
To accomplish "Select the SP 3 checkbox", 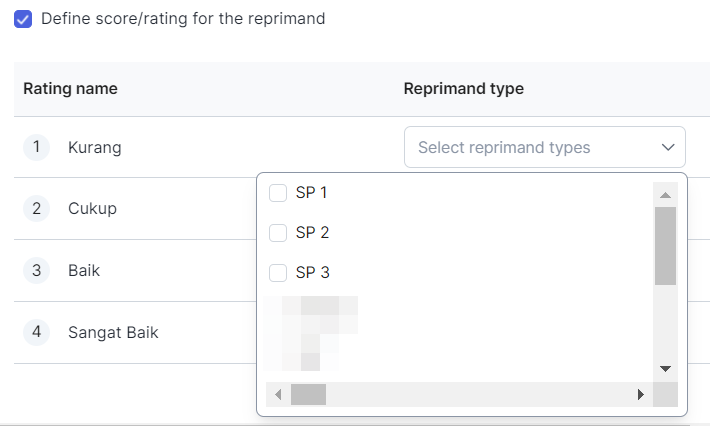I will pyautogui.click(x=279, y=273).
